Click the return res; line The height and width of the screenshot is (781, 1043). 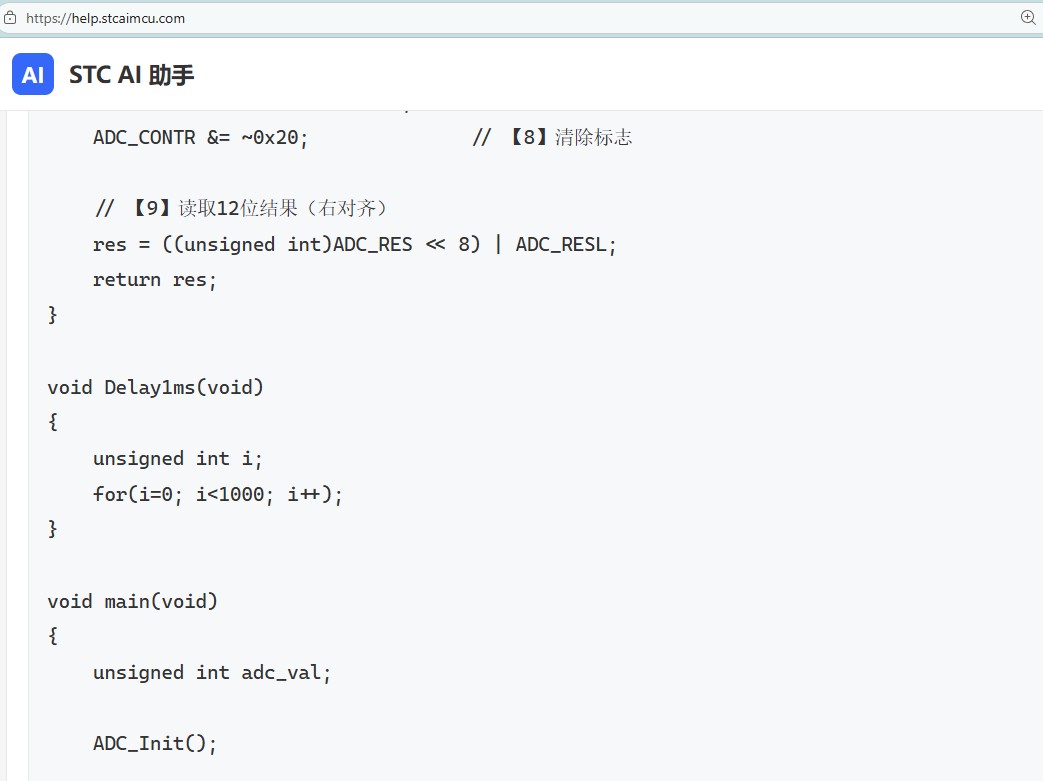point(154,280)
